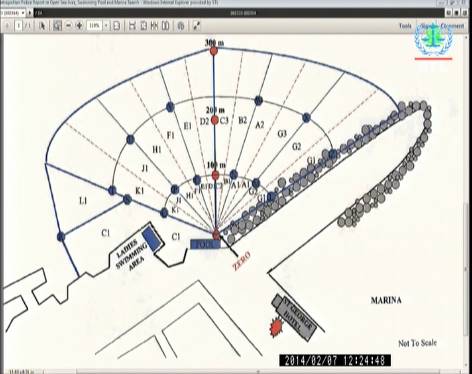Open the Comment pane
This screenshot has width=472, height=374.
point(452,26)
